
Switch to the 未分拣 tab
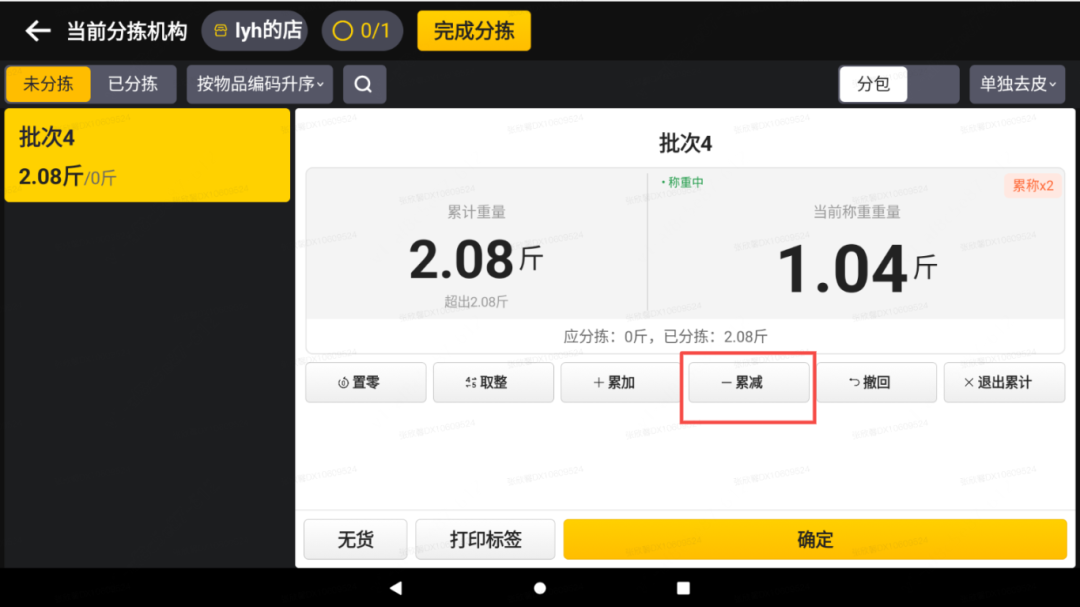pyautogui.click(x=48, y=84)
